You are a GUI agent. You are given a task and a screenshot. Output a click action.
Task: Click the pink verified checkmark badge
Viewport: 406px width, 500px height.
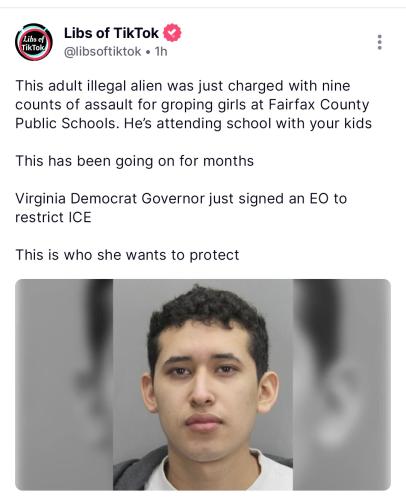172,33
